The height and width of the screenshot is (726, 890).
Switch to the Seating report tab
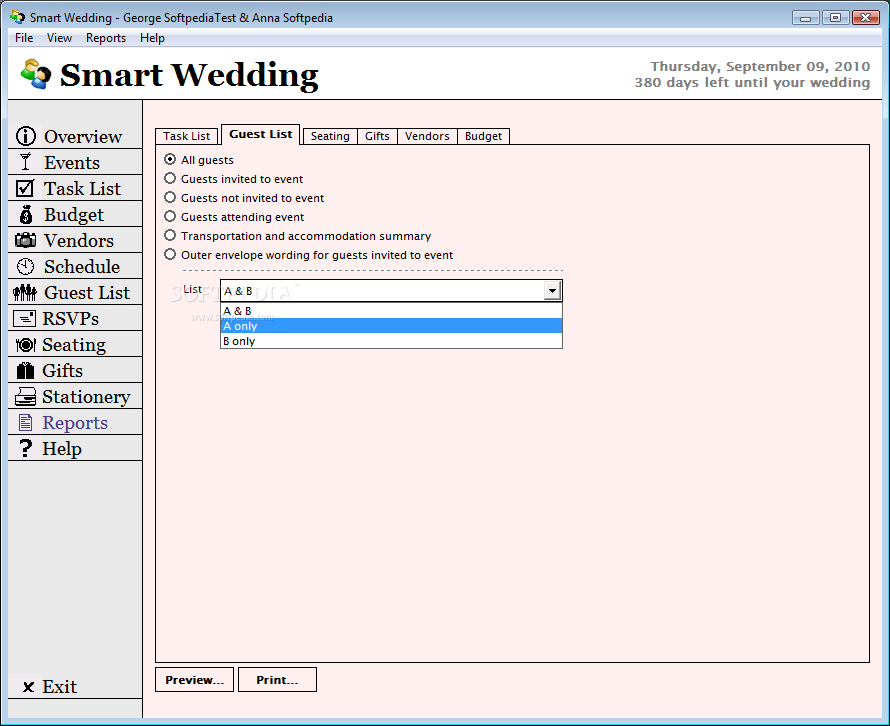pos(330,136)
